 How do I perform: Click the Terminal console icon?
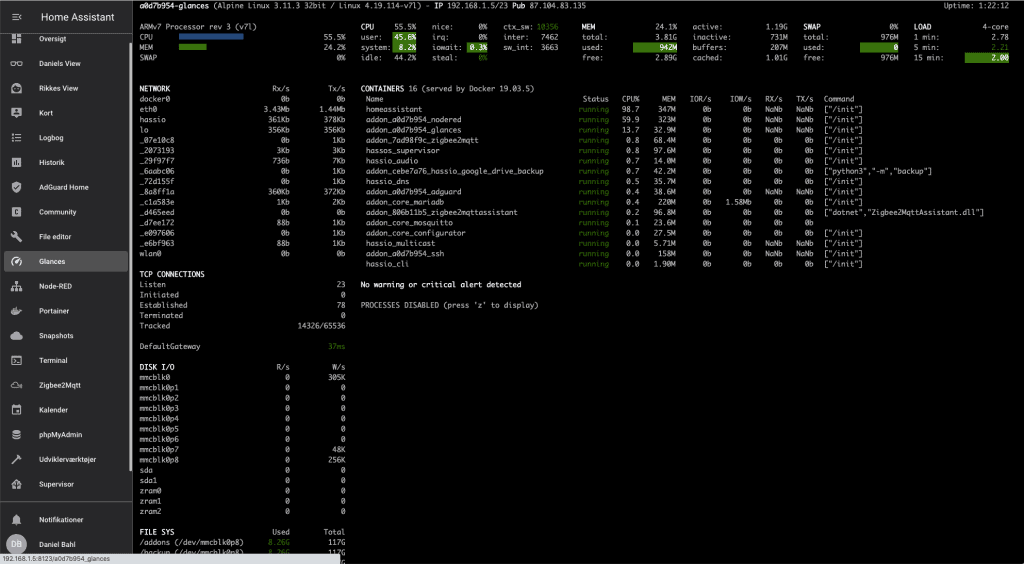coord(16,360)
